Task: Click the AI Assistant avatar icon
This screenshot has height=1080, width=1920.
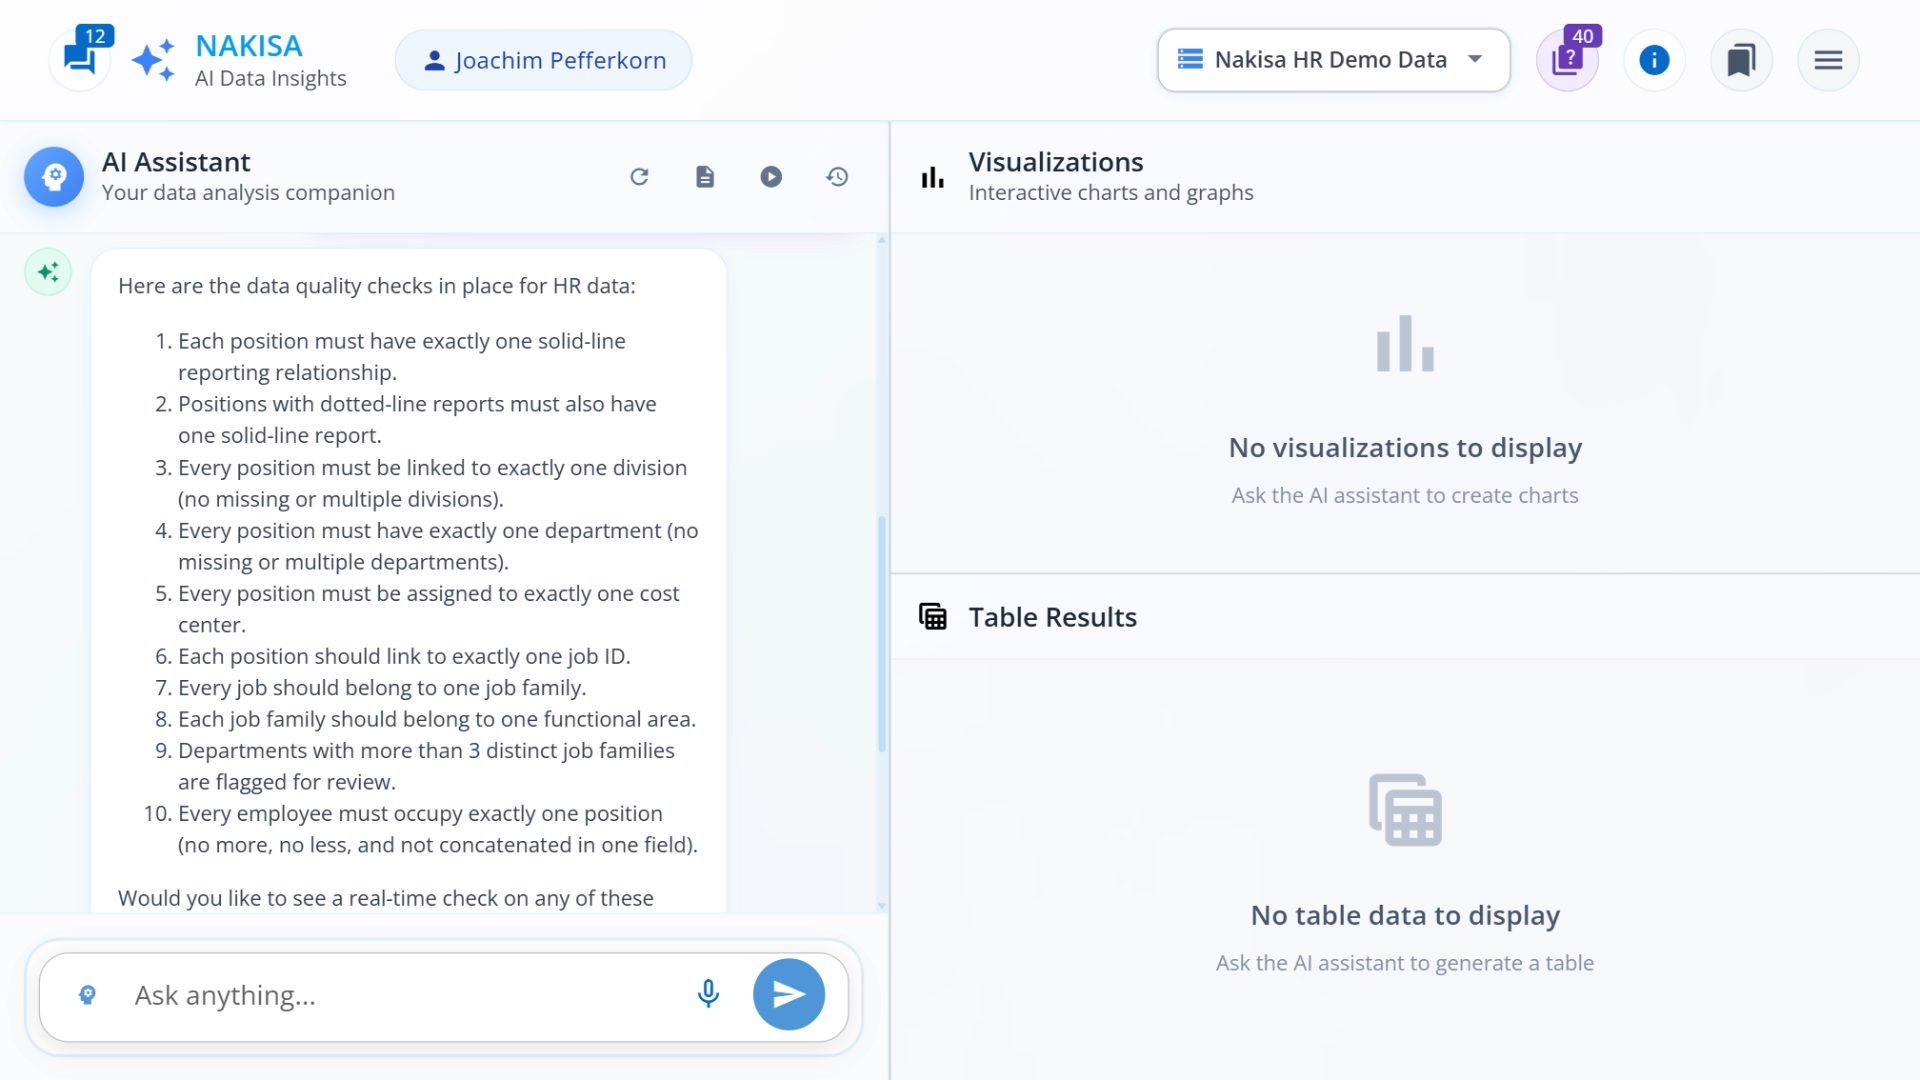Action: pyautogui.click(x=54, y=176)
